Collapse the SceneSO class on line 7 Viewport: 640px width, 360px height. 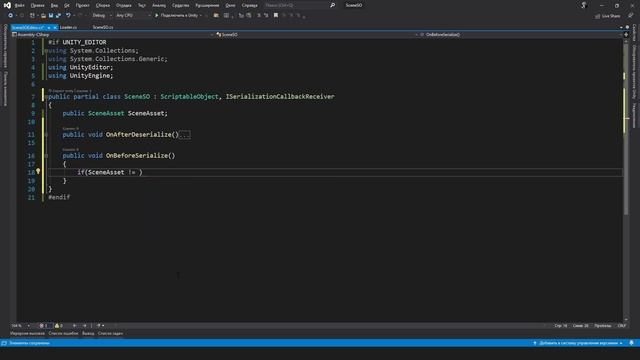tap(46, 97)
